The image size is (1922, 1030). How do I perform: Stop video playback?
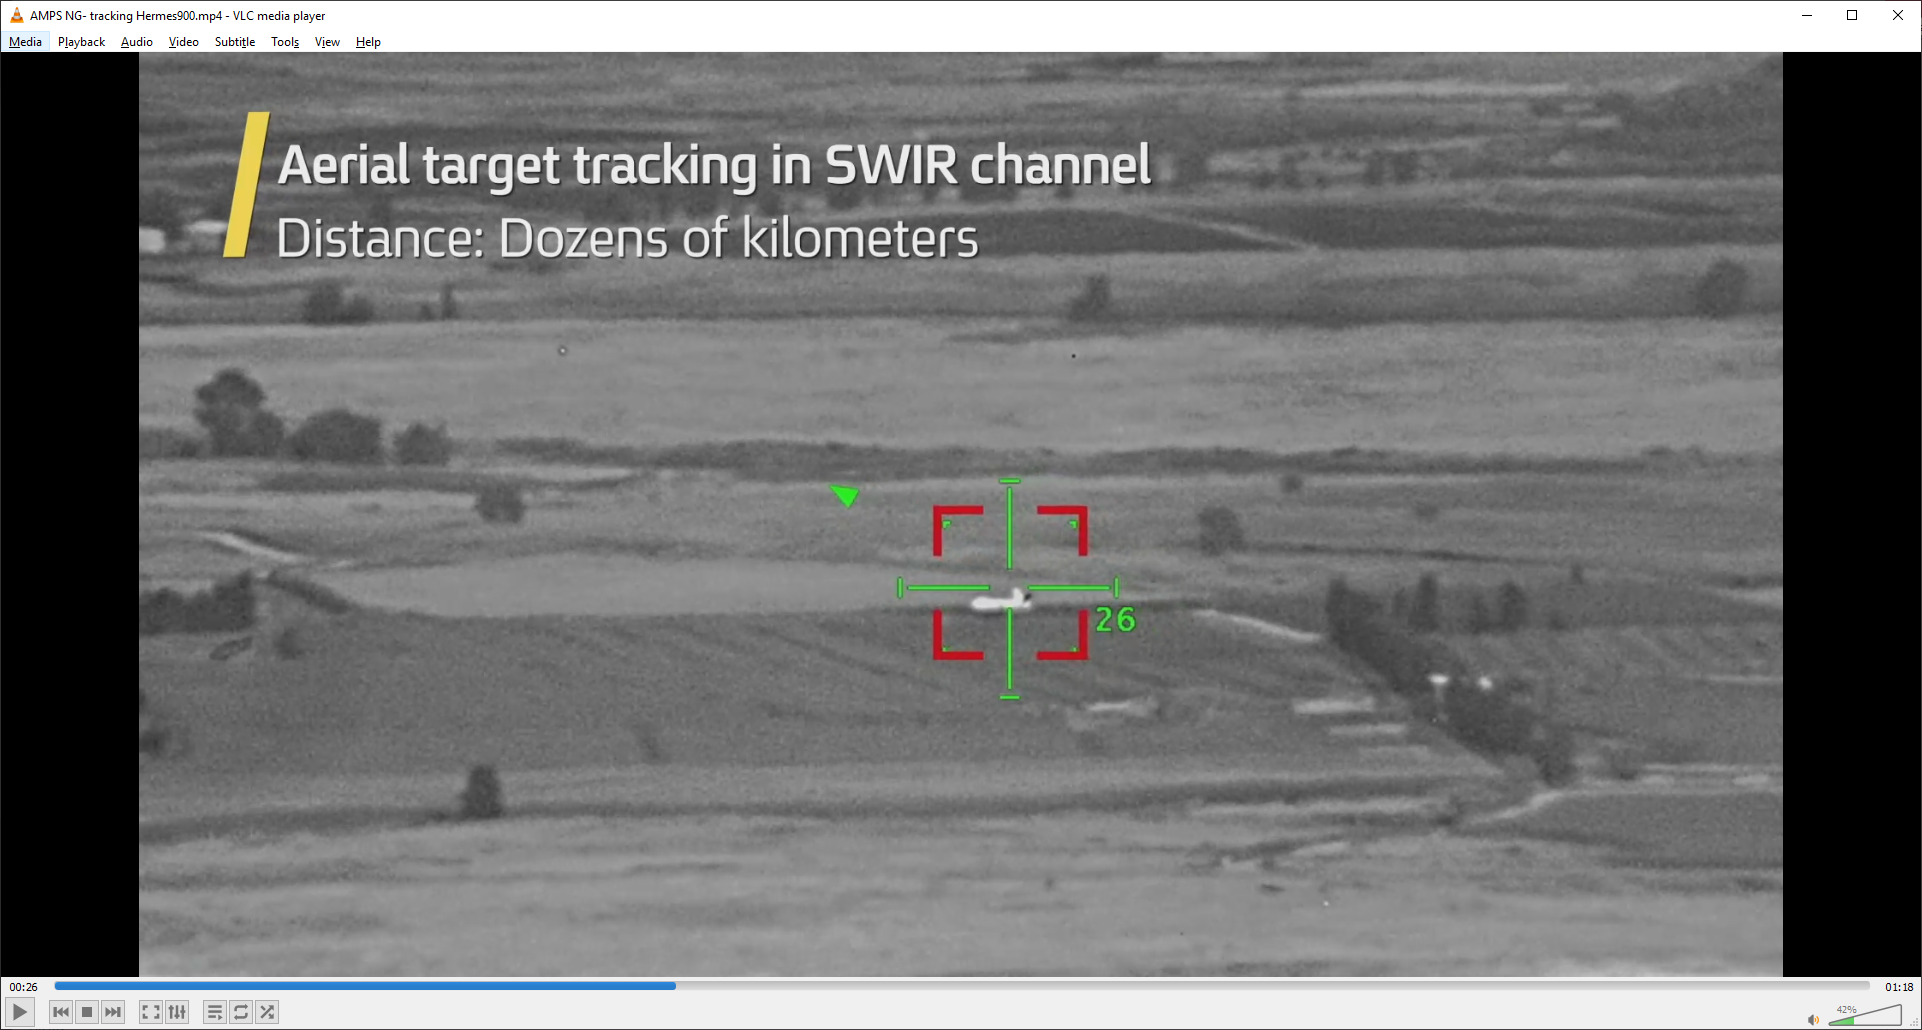coord(87,1012)
